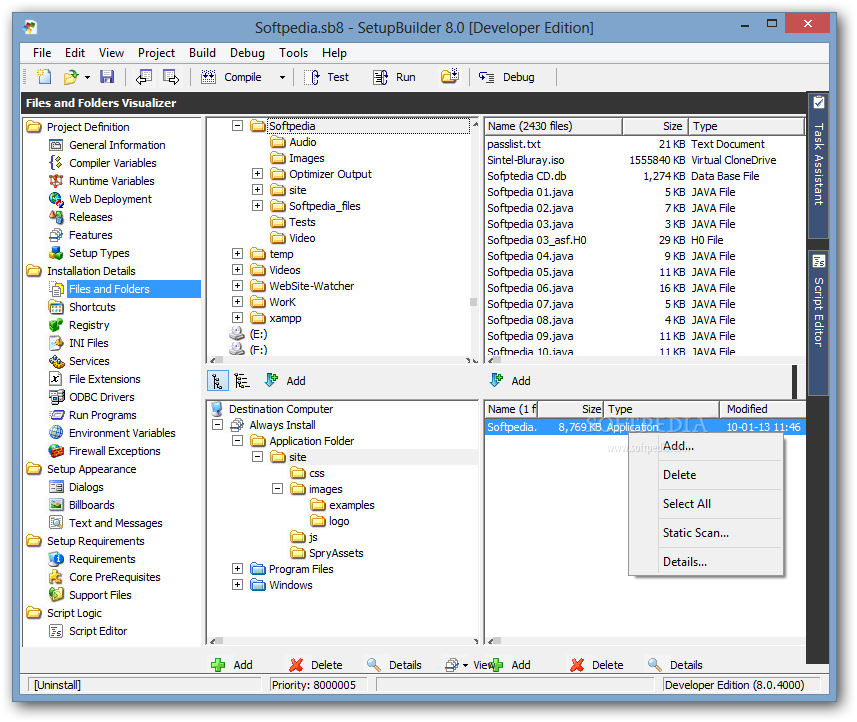Toggle the list view mode button
The height and width of the screenshot is (722, 857).
[241, 380]
